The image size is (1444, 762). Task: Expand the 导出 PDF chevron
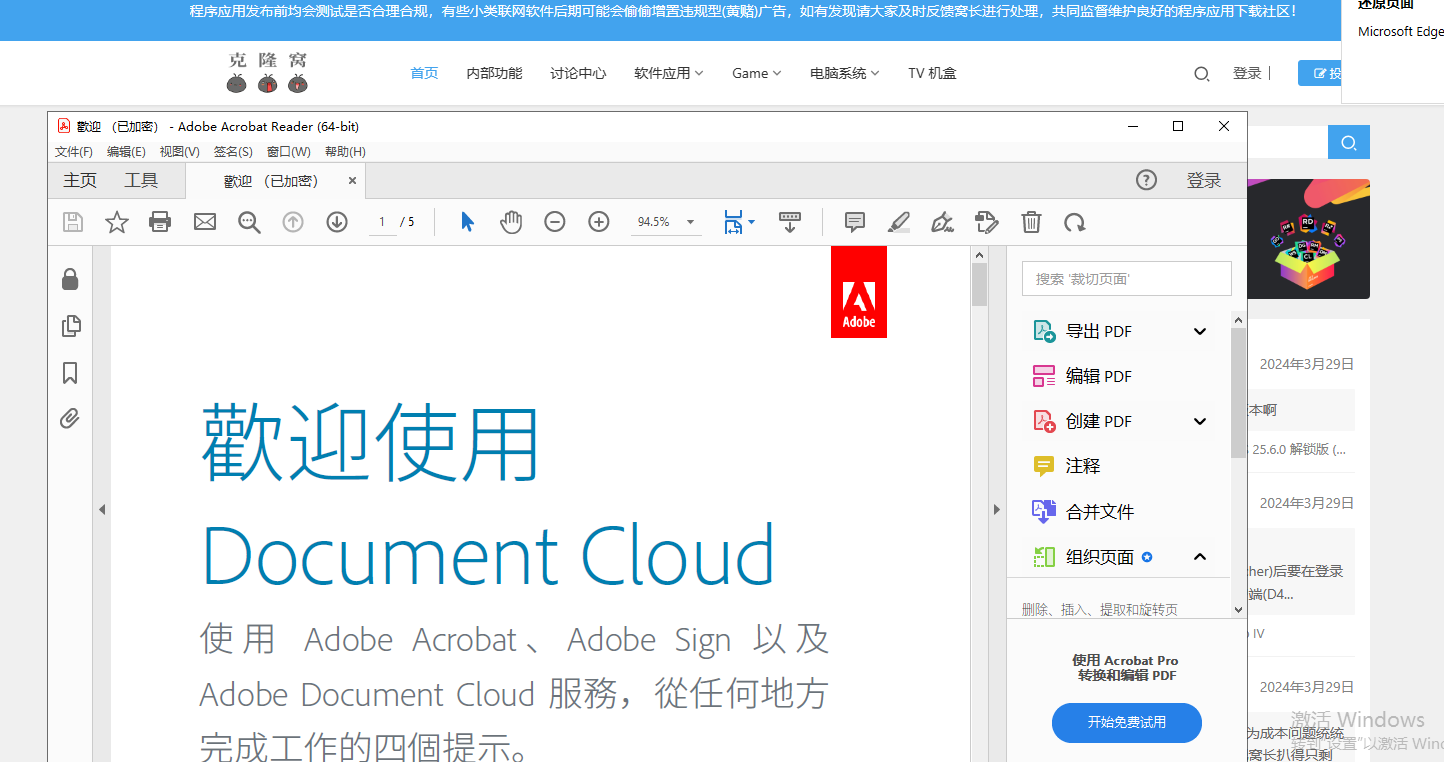click(x=1200, y=331)
